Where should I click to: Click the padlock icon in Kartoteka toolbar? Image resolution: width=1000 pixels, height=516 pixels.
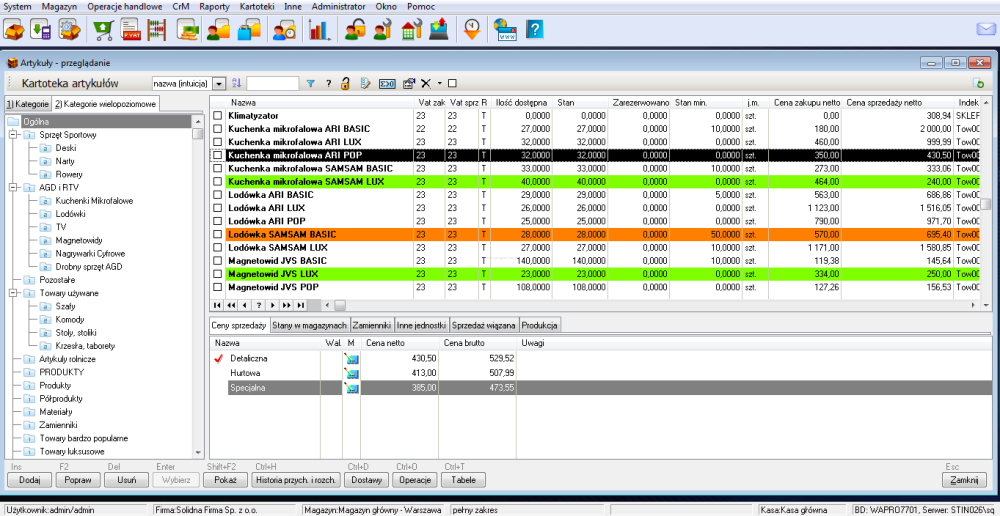click(345, 83)
